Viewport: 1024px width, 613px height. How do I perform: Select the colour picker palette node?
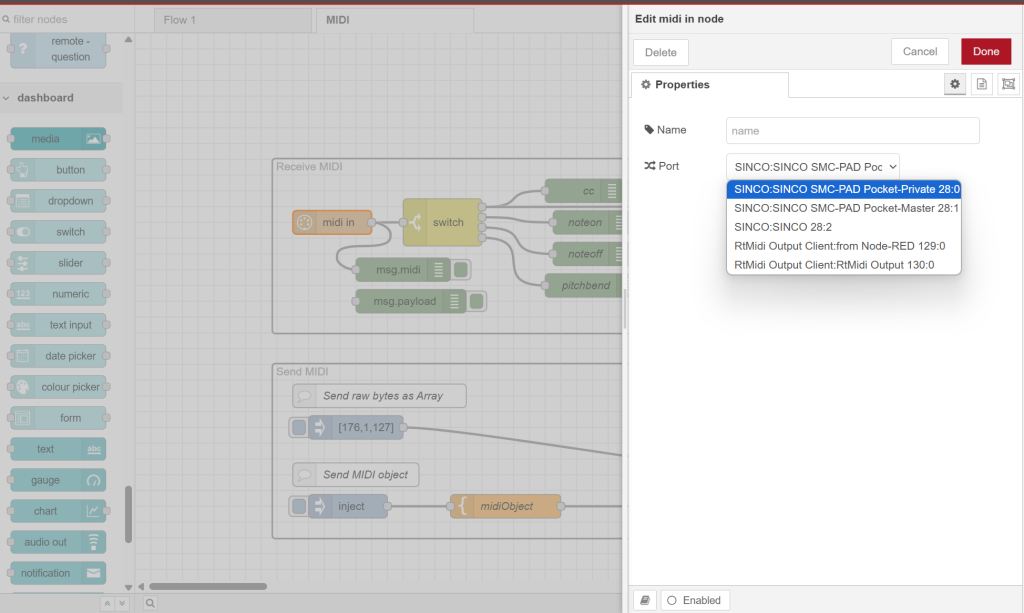pyautogui.click(x=58, y=386)
